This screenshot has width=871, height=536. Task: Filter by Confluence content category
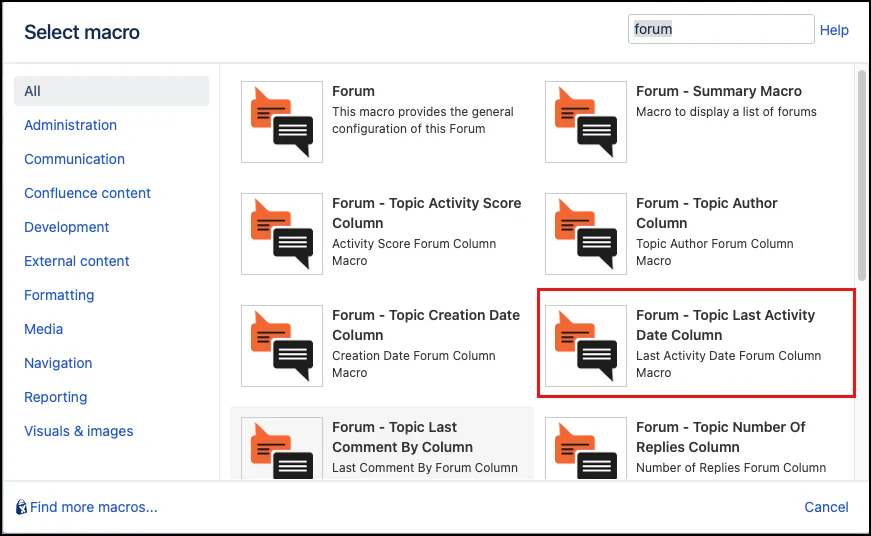pyautogui.click(x=87, y=193)
